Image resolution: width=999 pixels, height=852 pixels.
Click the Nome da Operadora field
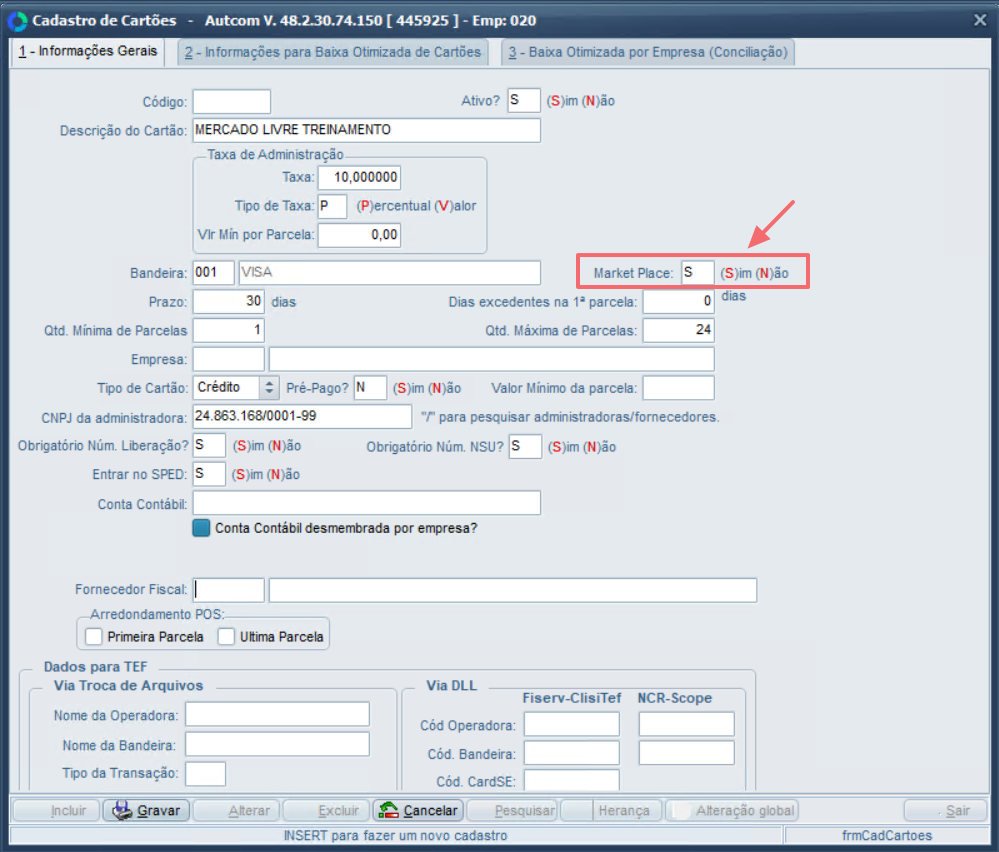pos(277,714)
